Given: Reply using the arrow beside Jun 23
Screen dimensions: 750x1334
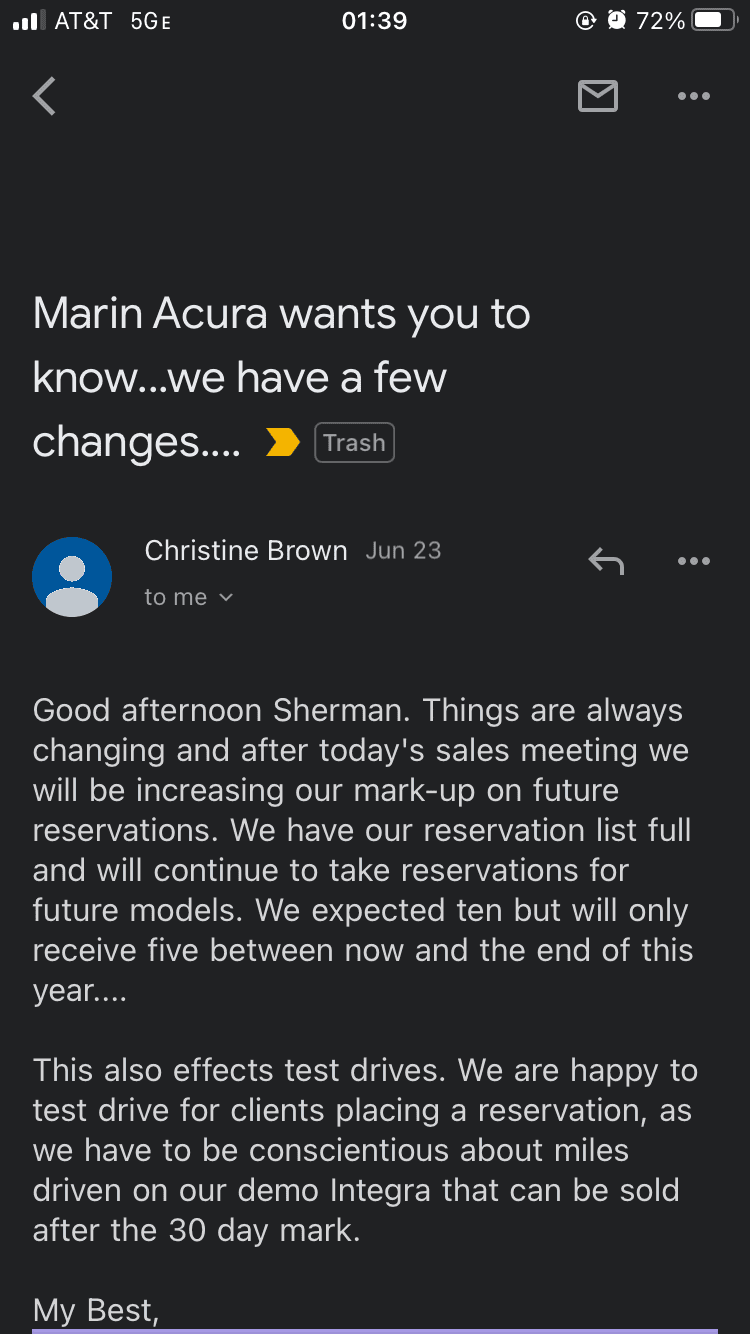Looking at the screenshot, I should [606, 561].
